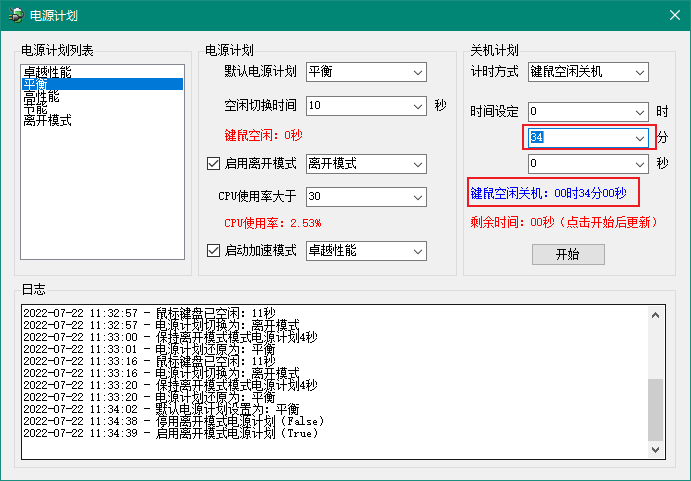Click the 剩余时间: 00秒 text
The width and height of the screenshot is (691, 481).
tap(564, 222)
